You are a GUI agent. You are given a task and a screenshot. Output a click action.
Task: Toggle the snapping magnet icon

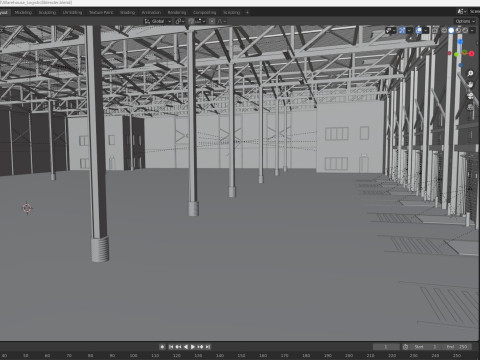click(191, 21)
